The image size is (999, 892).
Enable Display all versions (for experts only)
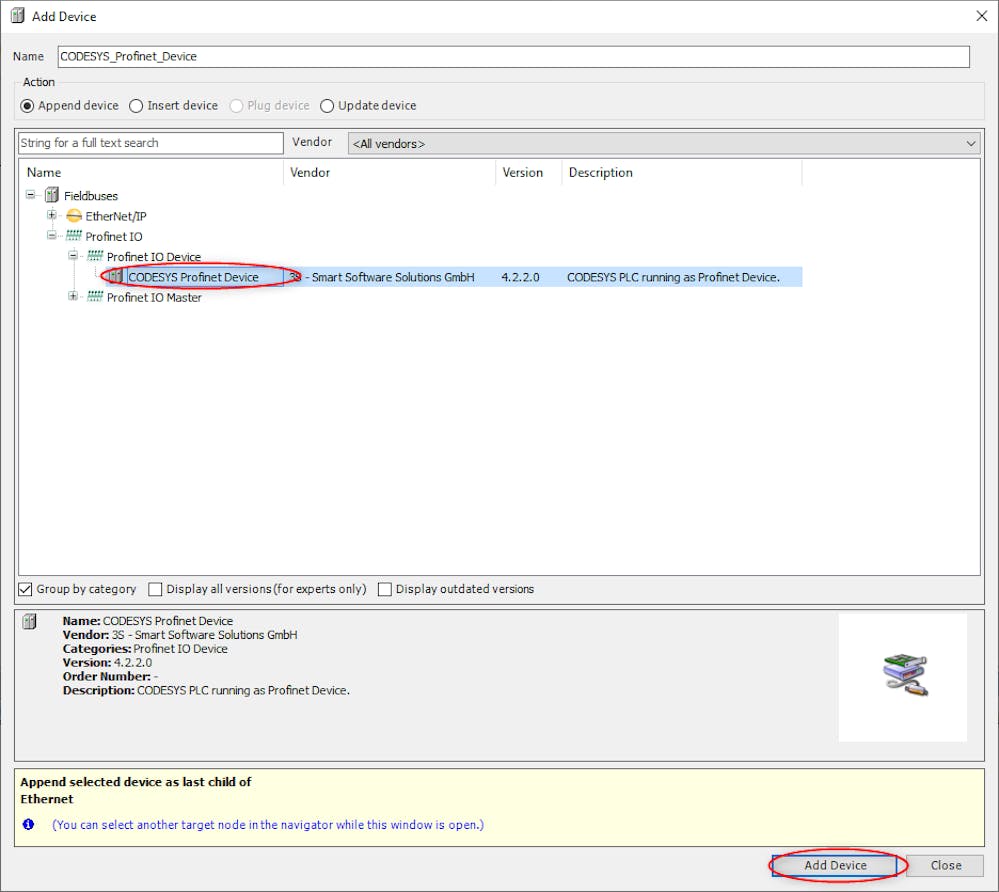pyautogui.click(x=155, y=589)
